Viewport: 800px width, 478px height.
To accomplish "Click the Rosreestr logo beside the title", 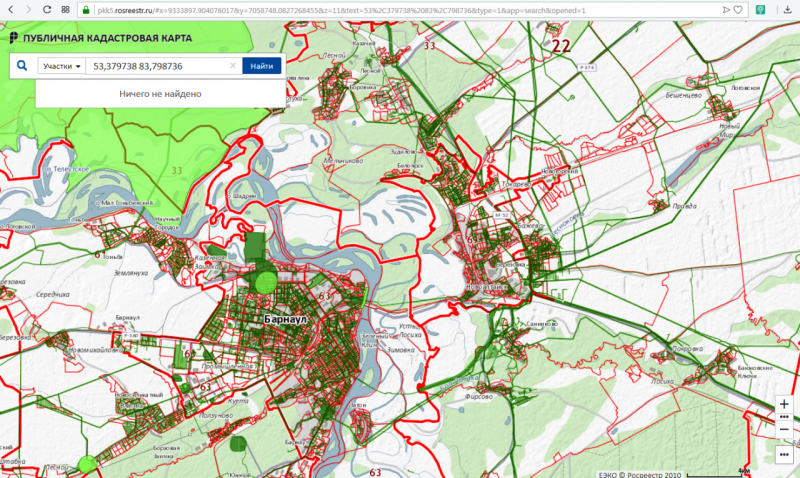I will click(x=14, y=38).
